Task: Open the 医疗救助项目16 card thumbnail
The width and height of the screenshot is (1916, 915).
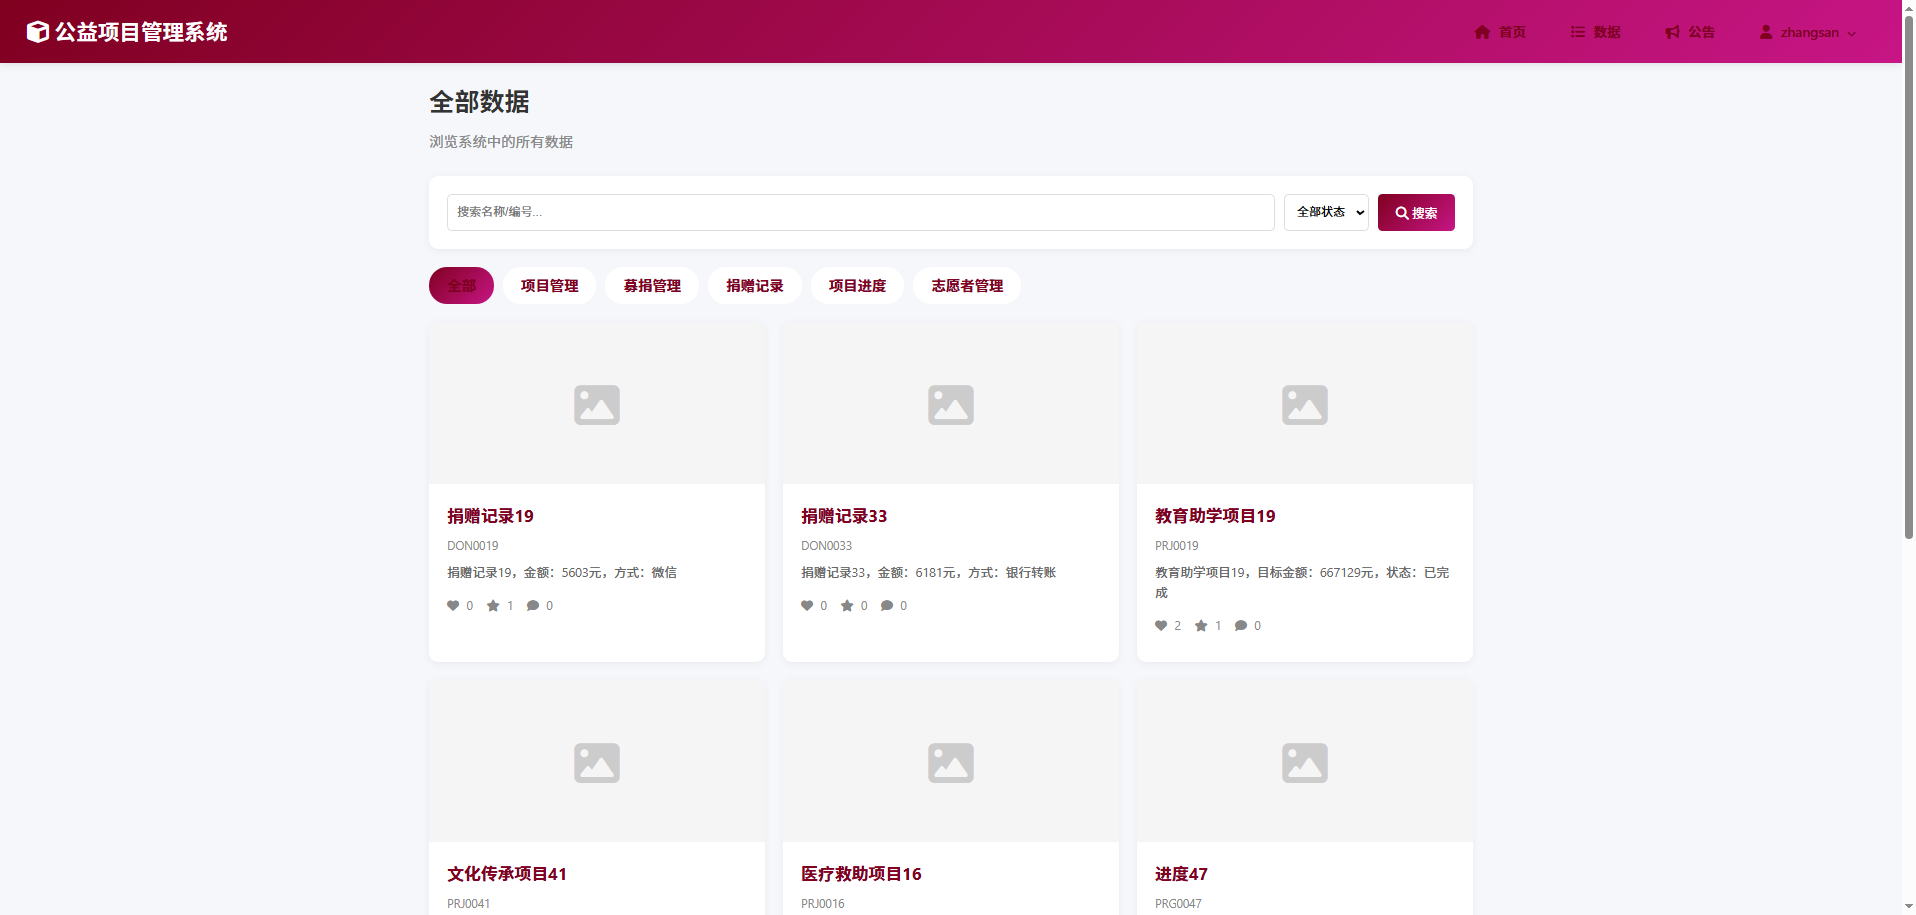Action: coord(951,762)
